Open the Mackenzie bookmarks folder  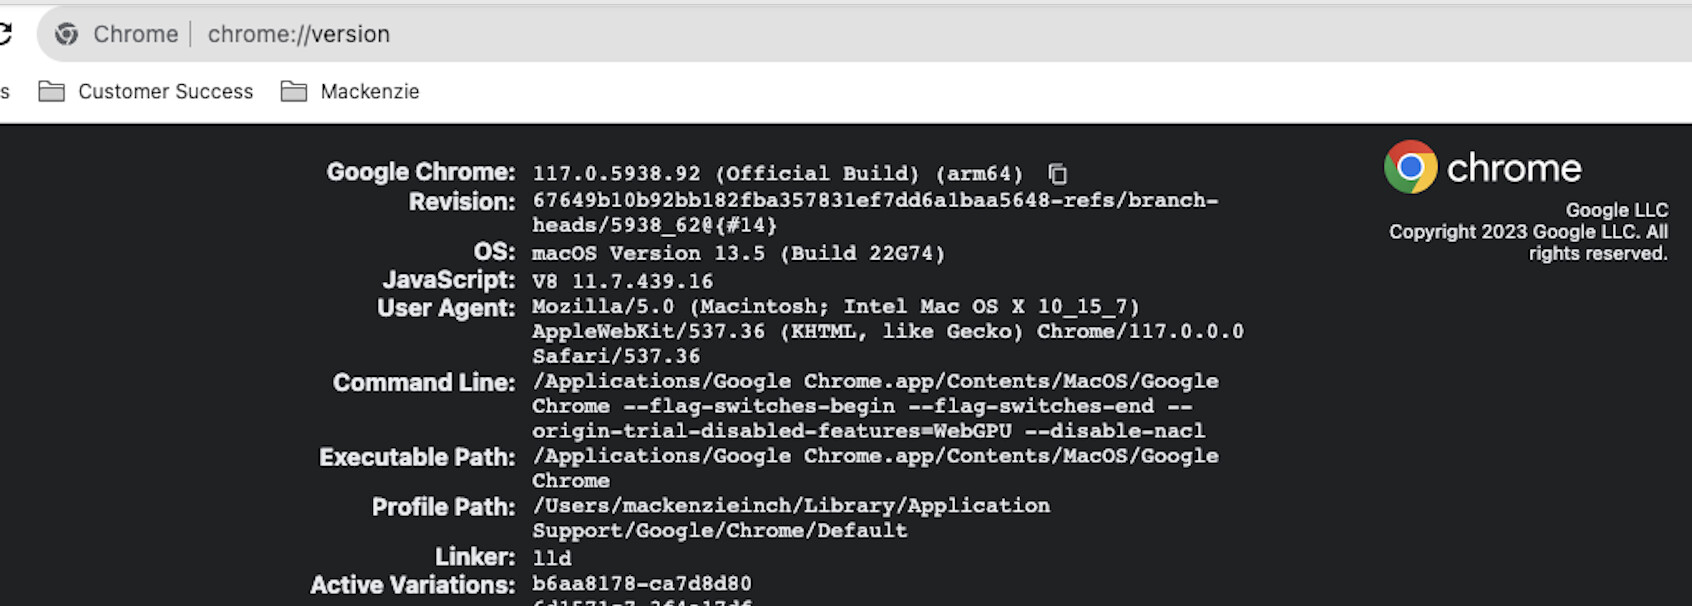(x=350, y=92)
